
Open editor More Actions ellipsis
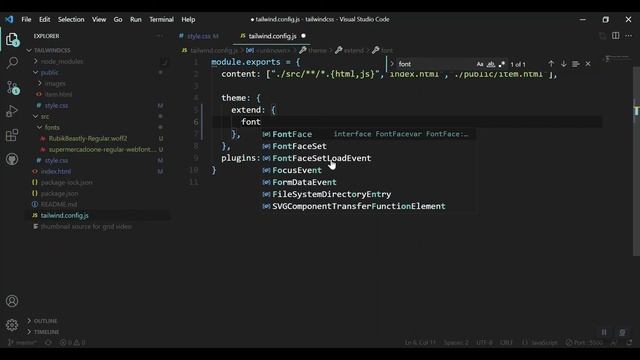[628, 36]
